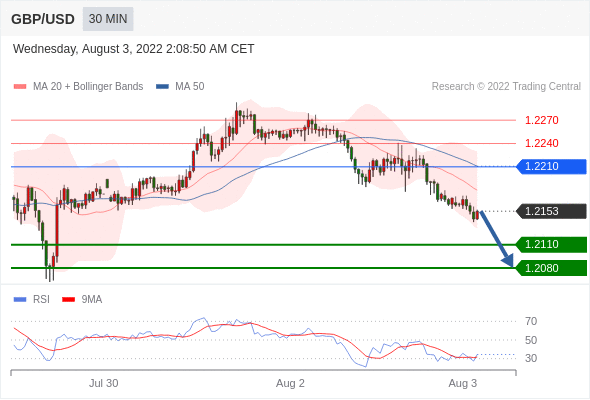The height and width of the screenshot is (400, 590).
Task: Toggle the RSI legend label
Action: 41,300
